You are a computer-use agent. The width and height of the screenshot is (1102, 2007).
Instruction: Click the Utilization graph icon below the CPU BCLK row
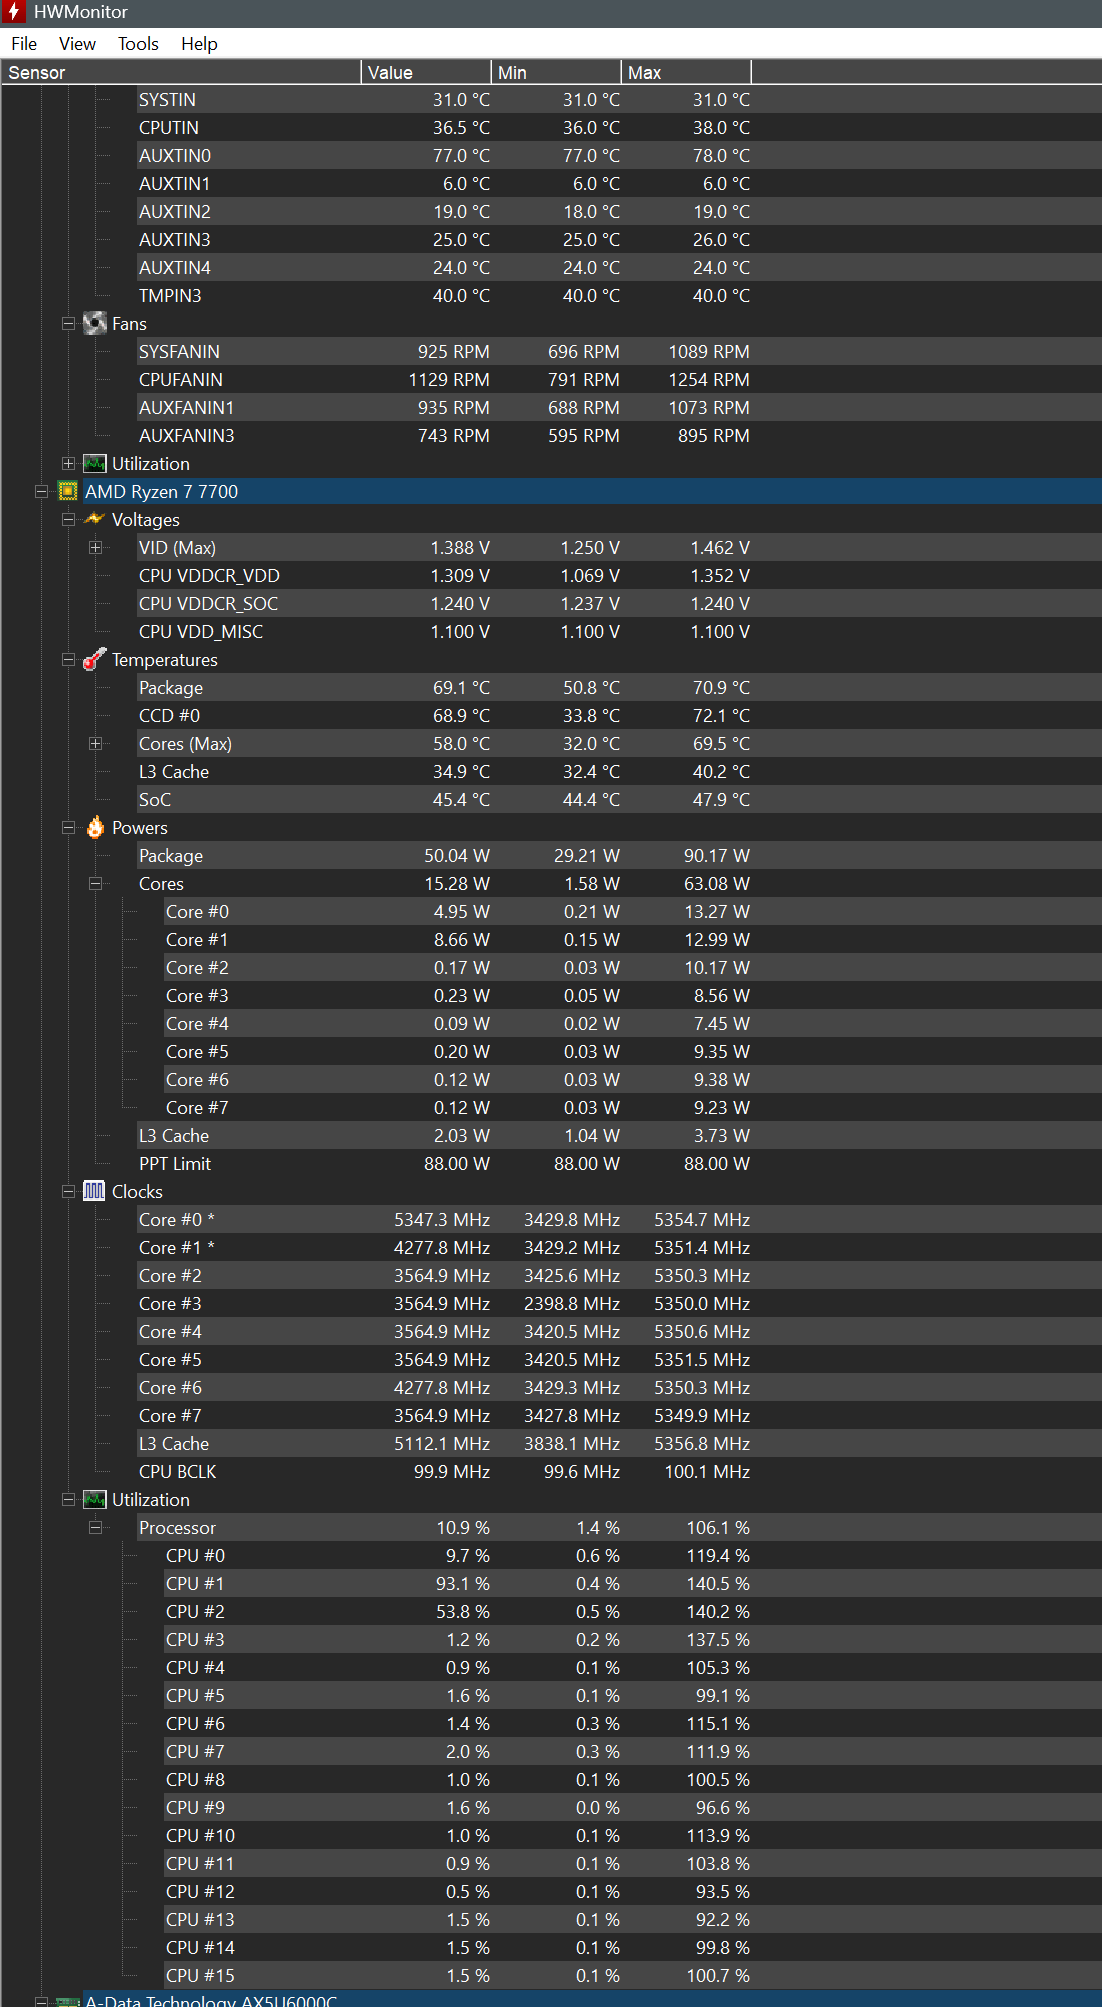click(95, 1499)
